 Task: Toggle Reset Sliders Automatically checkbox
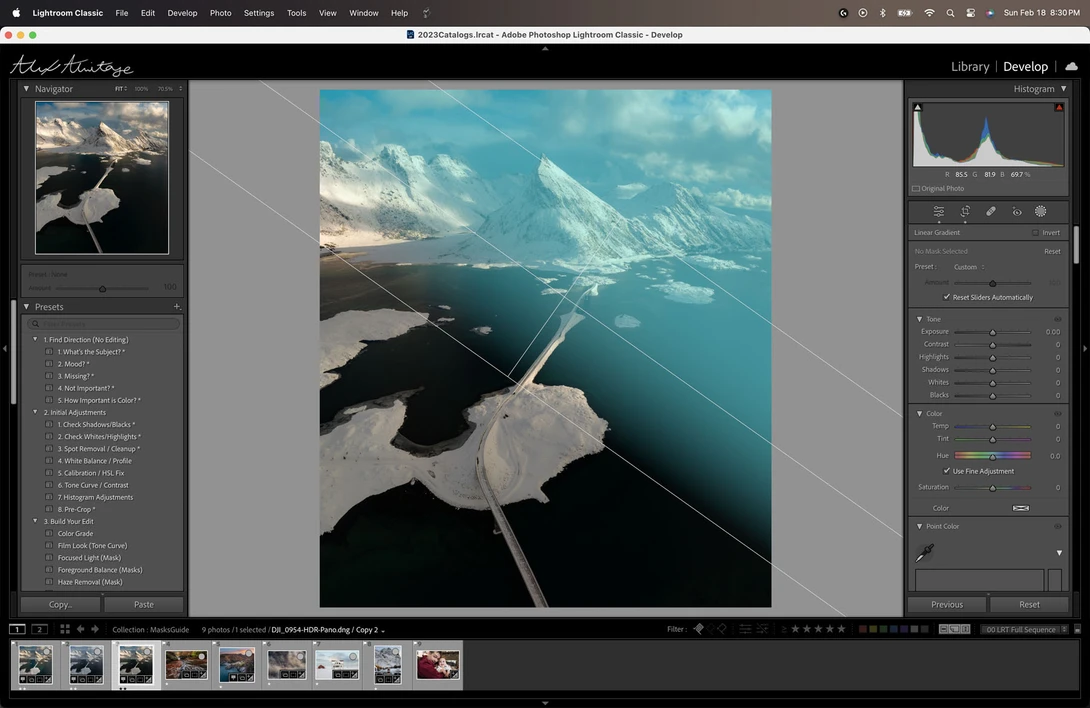(947, 297)
